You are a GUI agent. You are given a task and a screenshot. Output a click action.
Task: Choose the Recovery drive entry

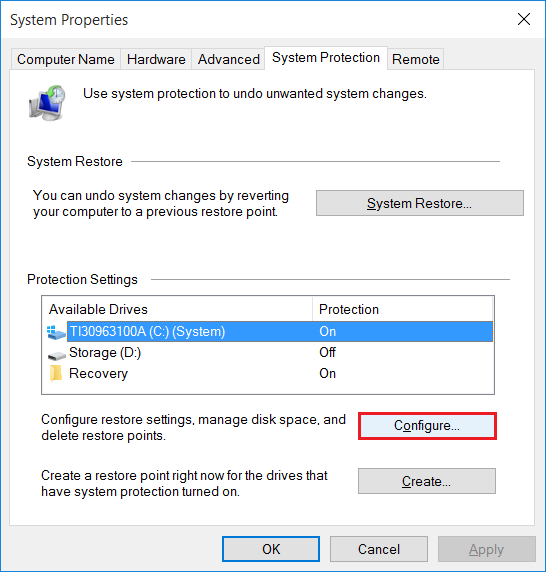pos(270,374)
